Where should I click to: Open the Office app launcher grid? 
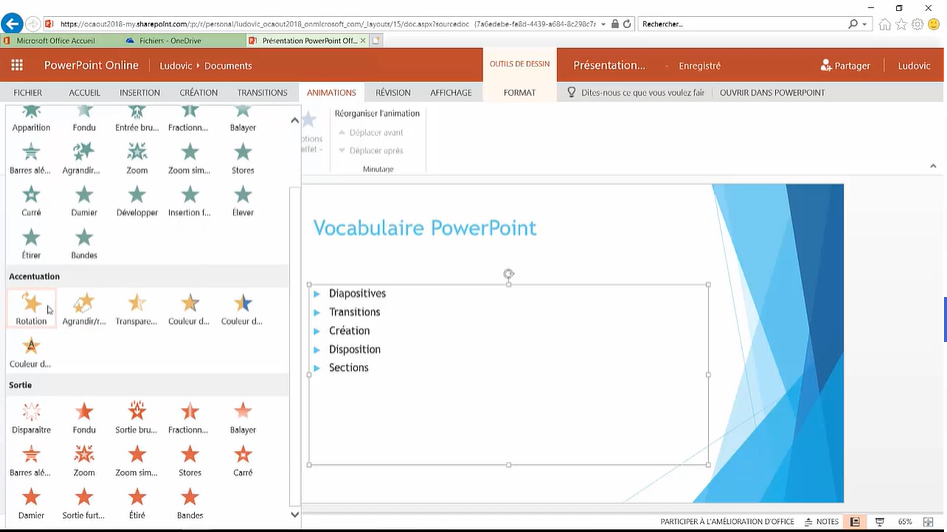[17, 65]
